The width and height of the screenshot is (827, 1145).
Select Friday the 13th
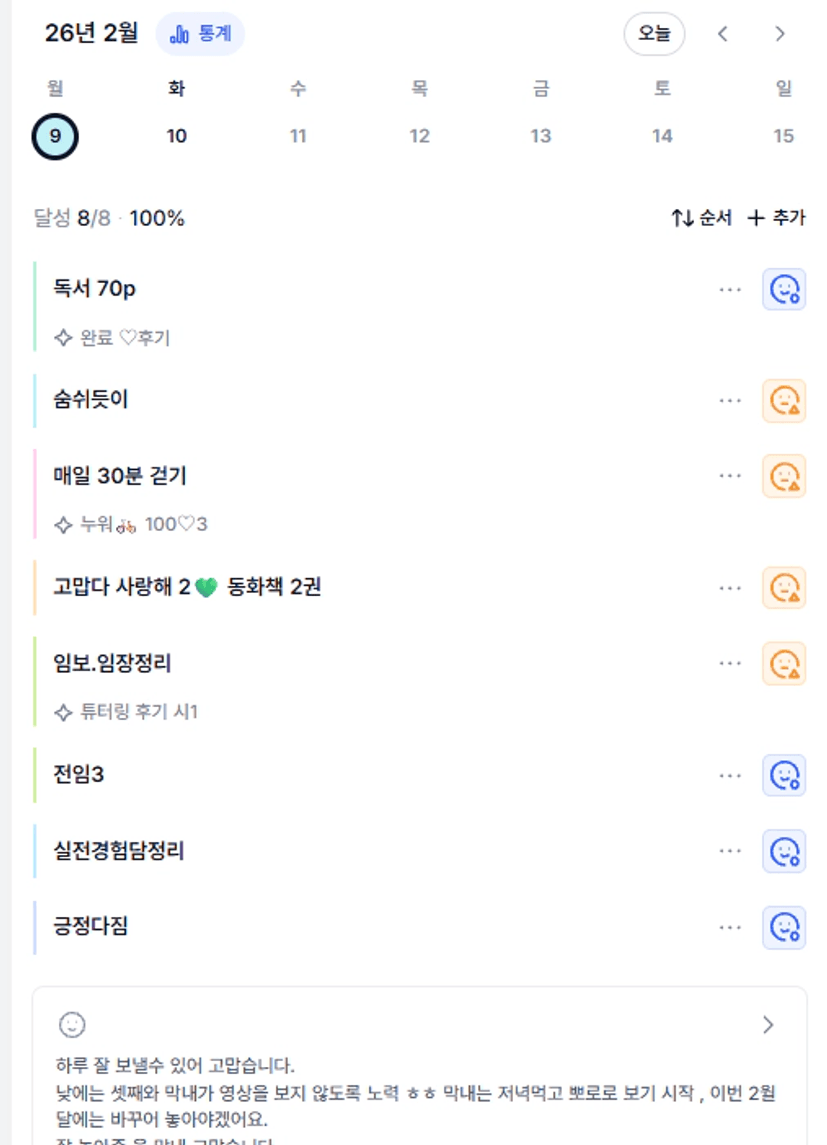click(x=541, y=136)
